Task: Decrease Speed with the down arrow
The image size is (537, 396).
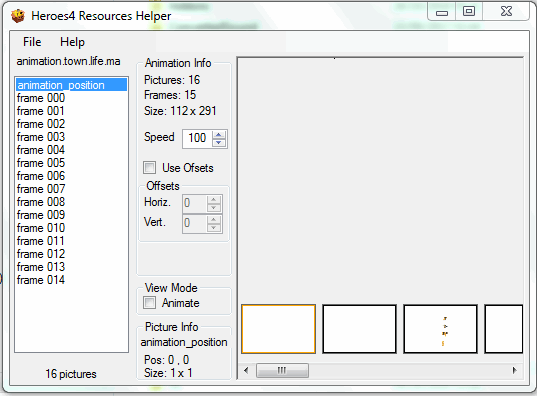Action: coord(219,143)
